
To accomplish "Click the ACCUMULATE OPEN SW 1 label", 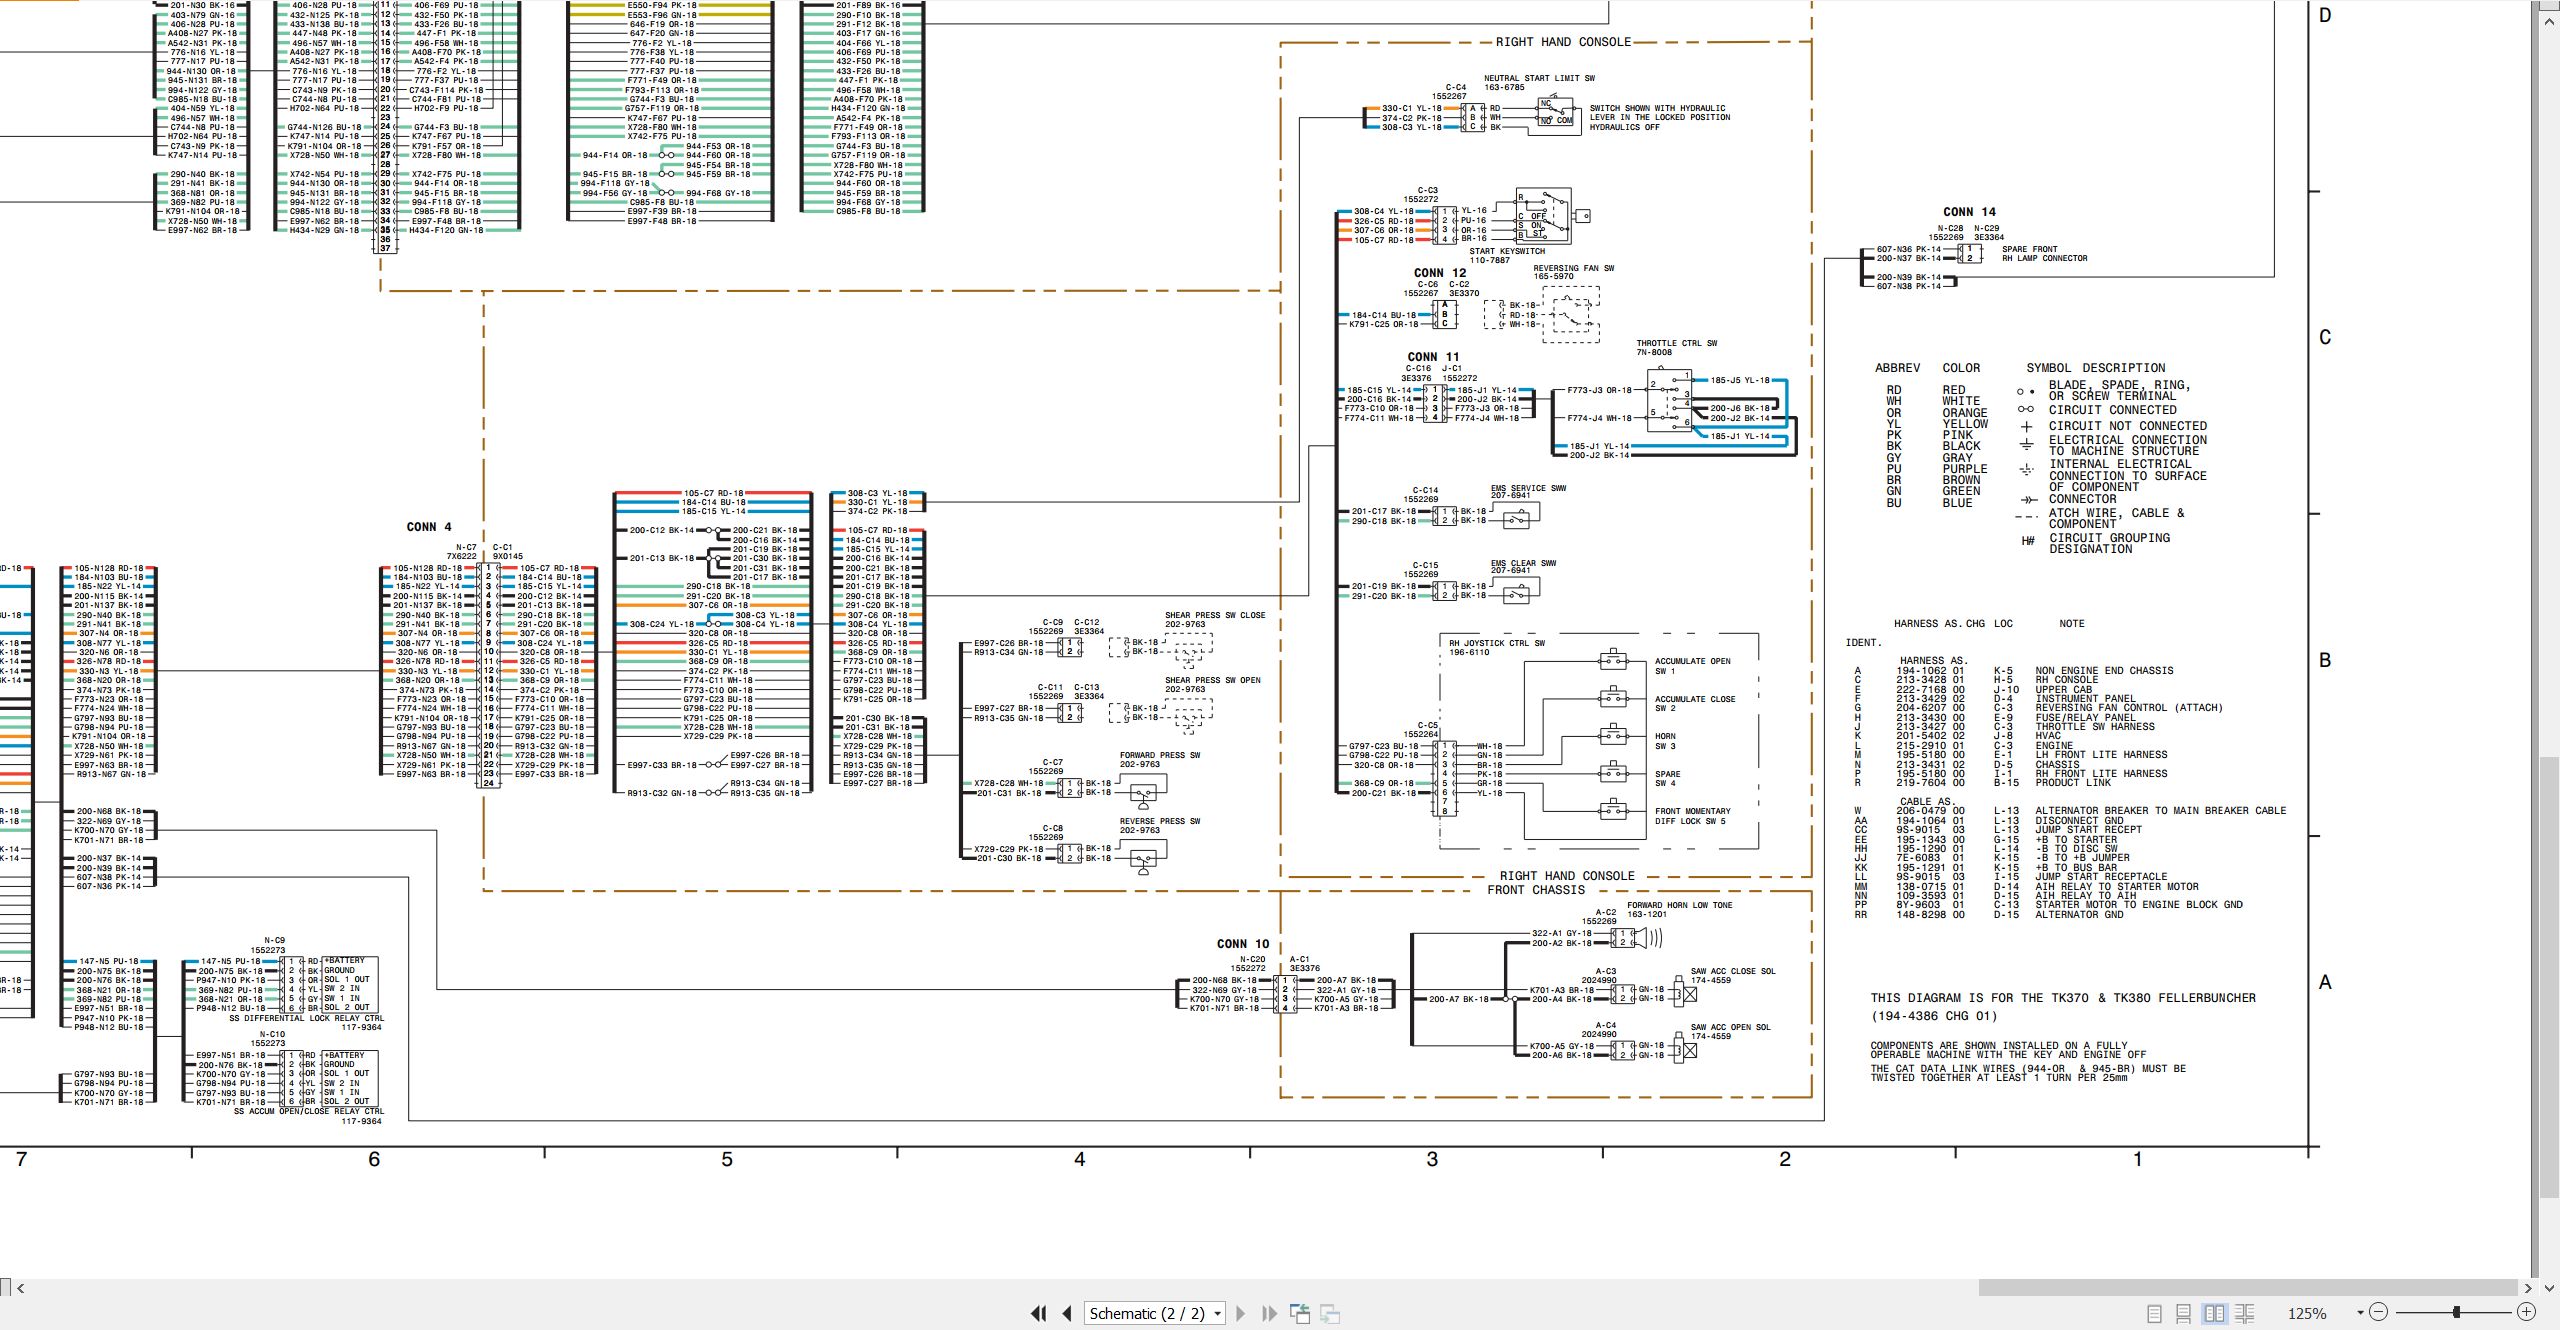I will [x=1693, y=666].
